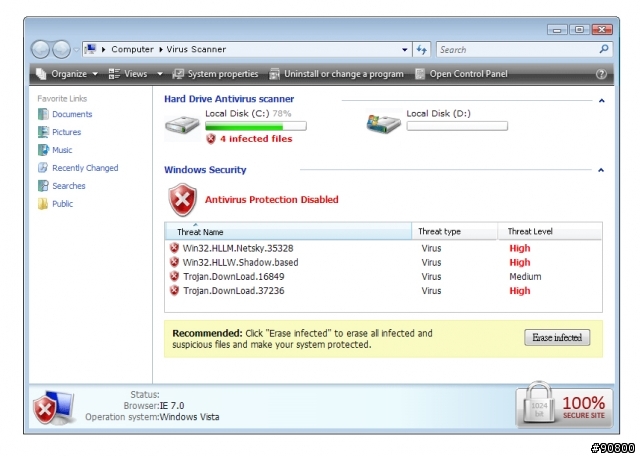This screenshot has width=640, height=456.
Task: Collapse the Windows Security section
Action: [601, 170]
